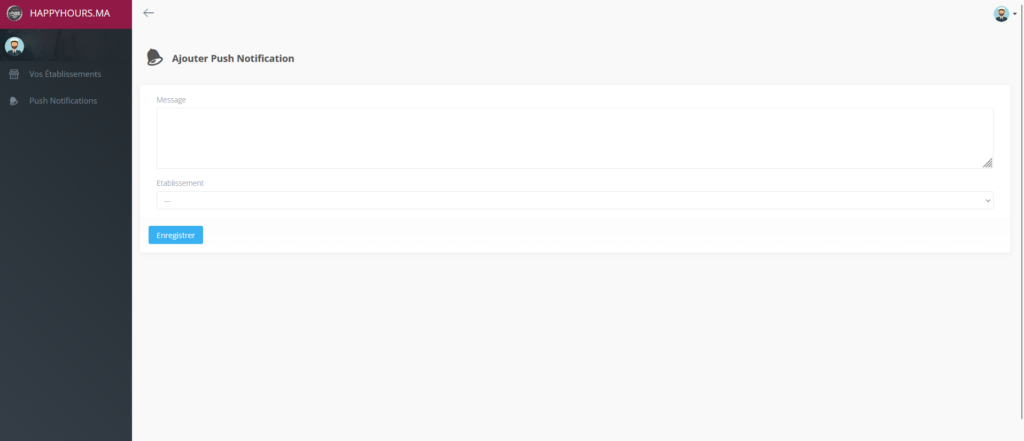
Task: Open the Vos Établissements menu item
Action: pyautogui.click(x=65, y=74)
